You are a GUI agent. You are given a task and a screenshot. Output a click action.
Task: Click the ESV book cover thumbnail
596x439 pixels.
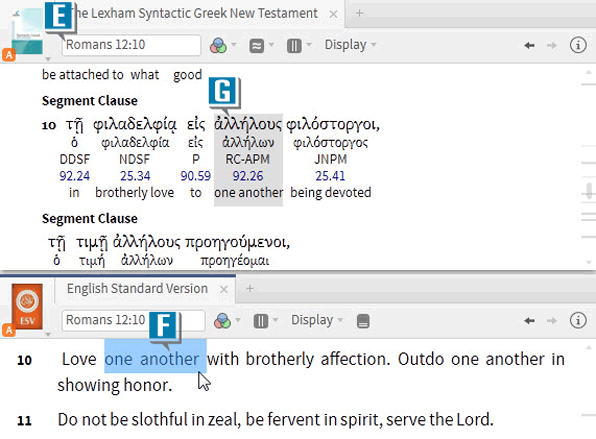27,306
